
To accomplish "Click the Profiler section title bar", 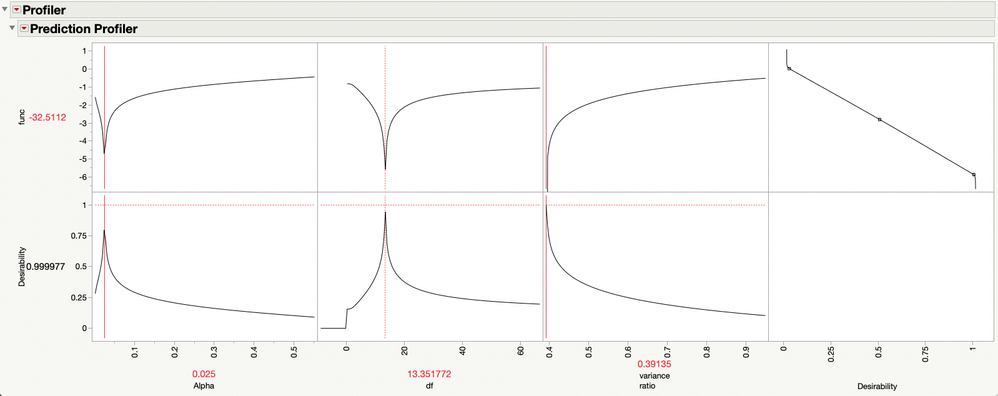I will [503, 10].
